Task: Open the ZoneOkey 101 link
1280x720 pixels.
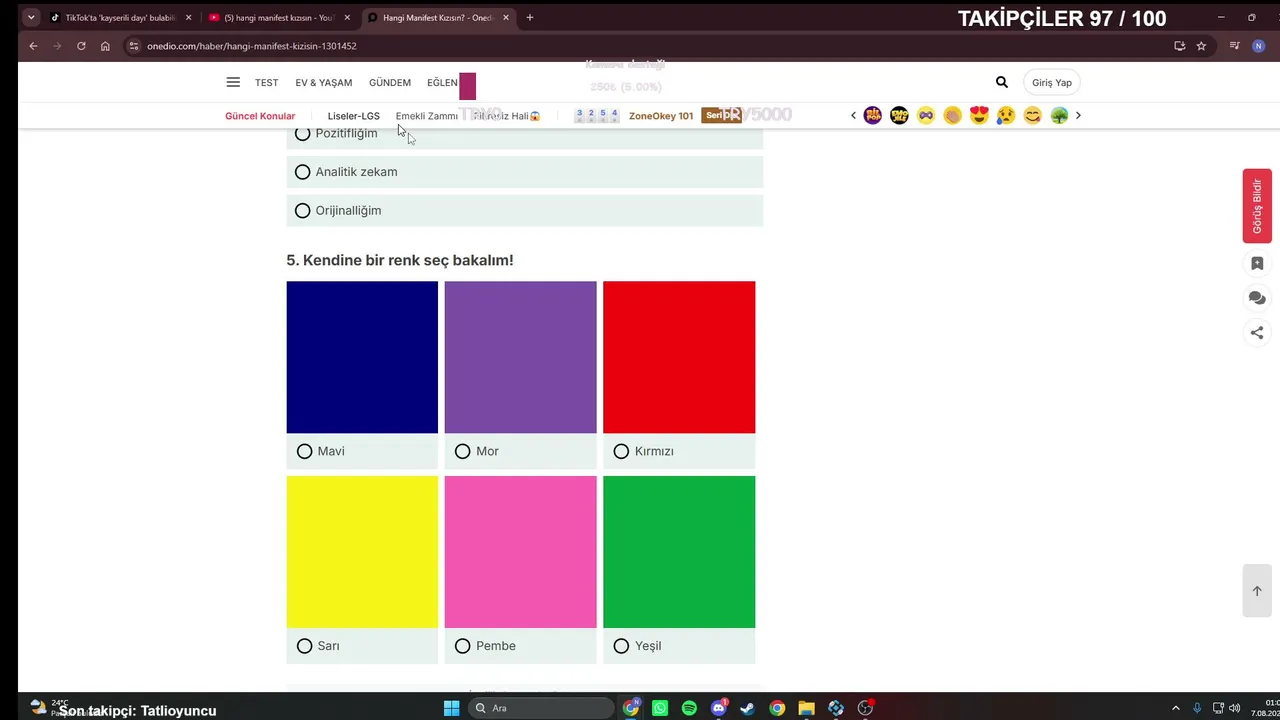Action: tap(660, 116)
